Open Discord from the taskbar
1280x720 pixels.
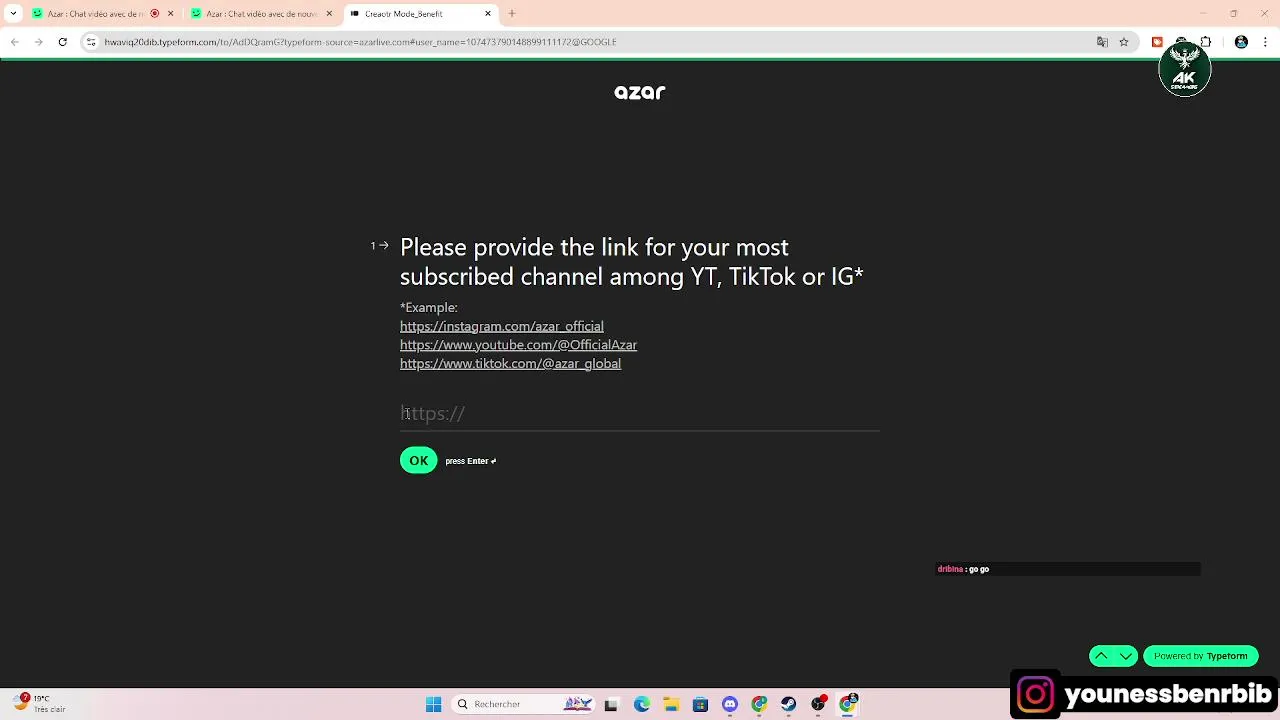pyautogui.click(x=730, y=704)
